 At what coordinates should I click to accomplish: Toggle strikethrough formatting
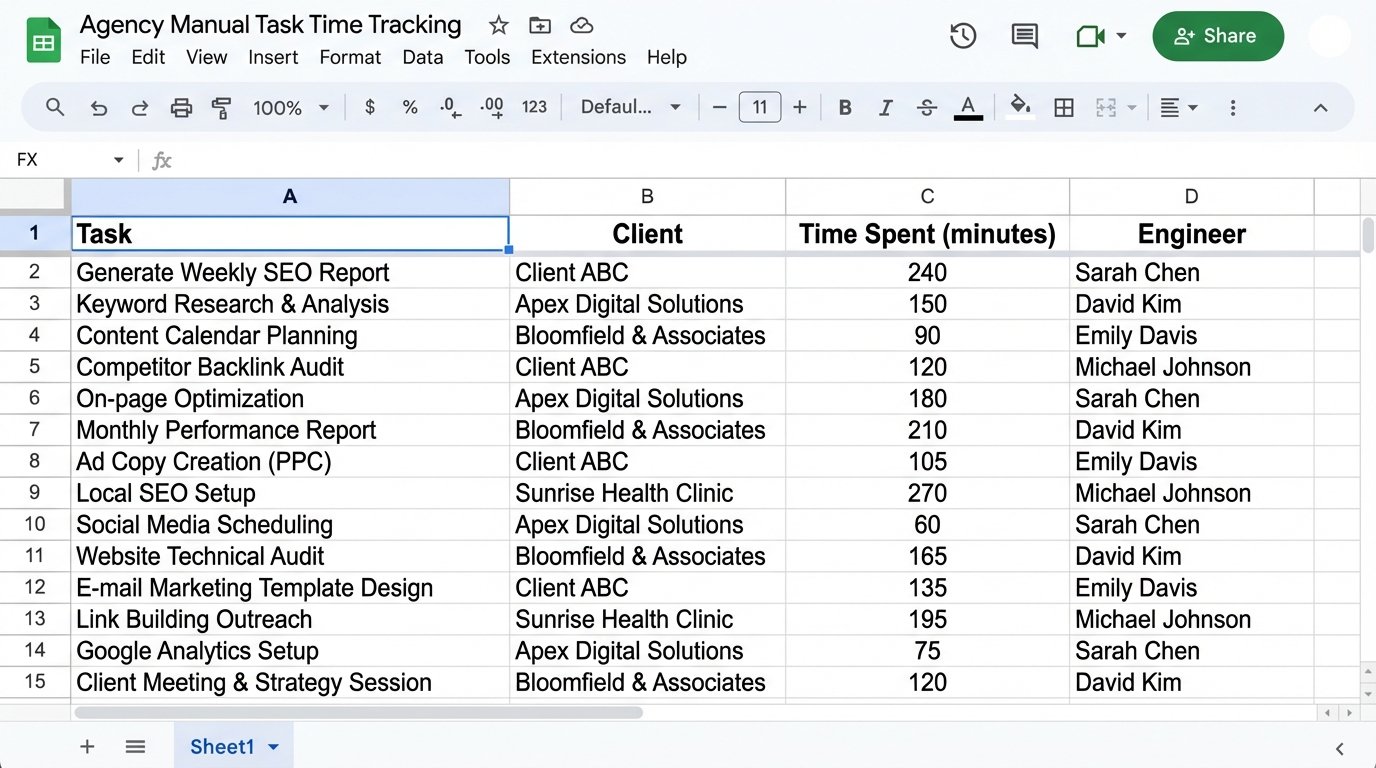(926, 107)
